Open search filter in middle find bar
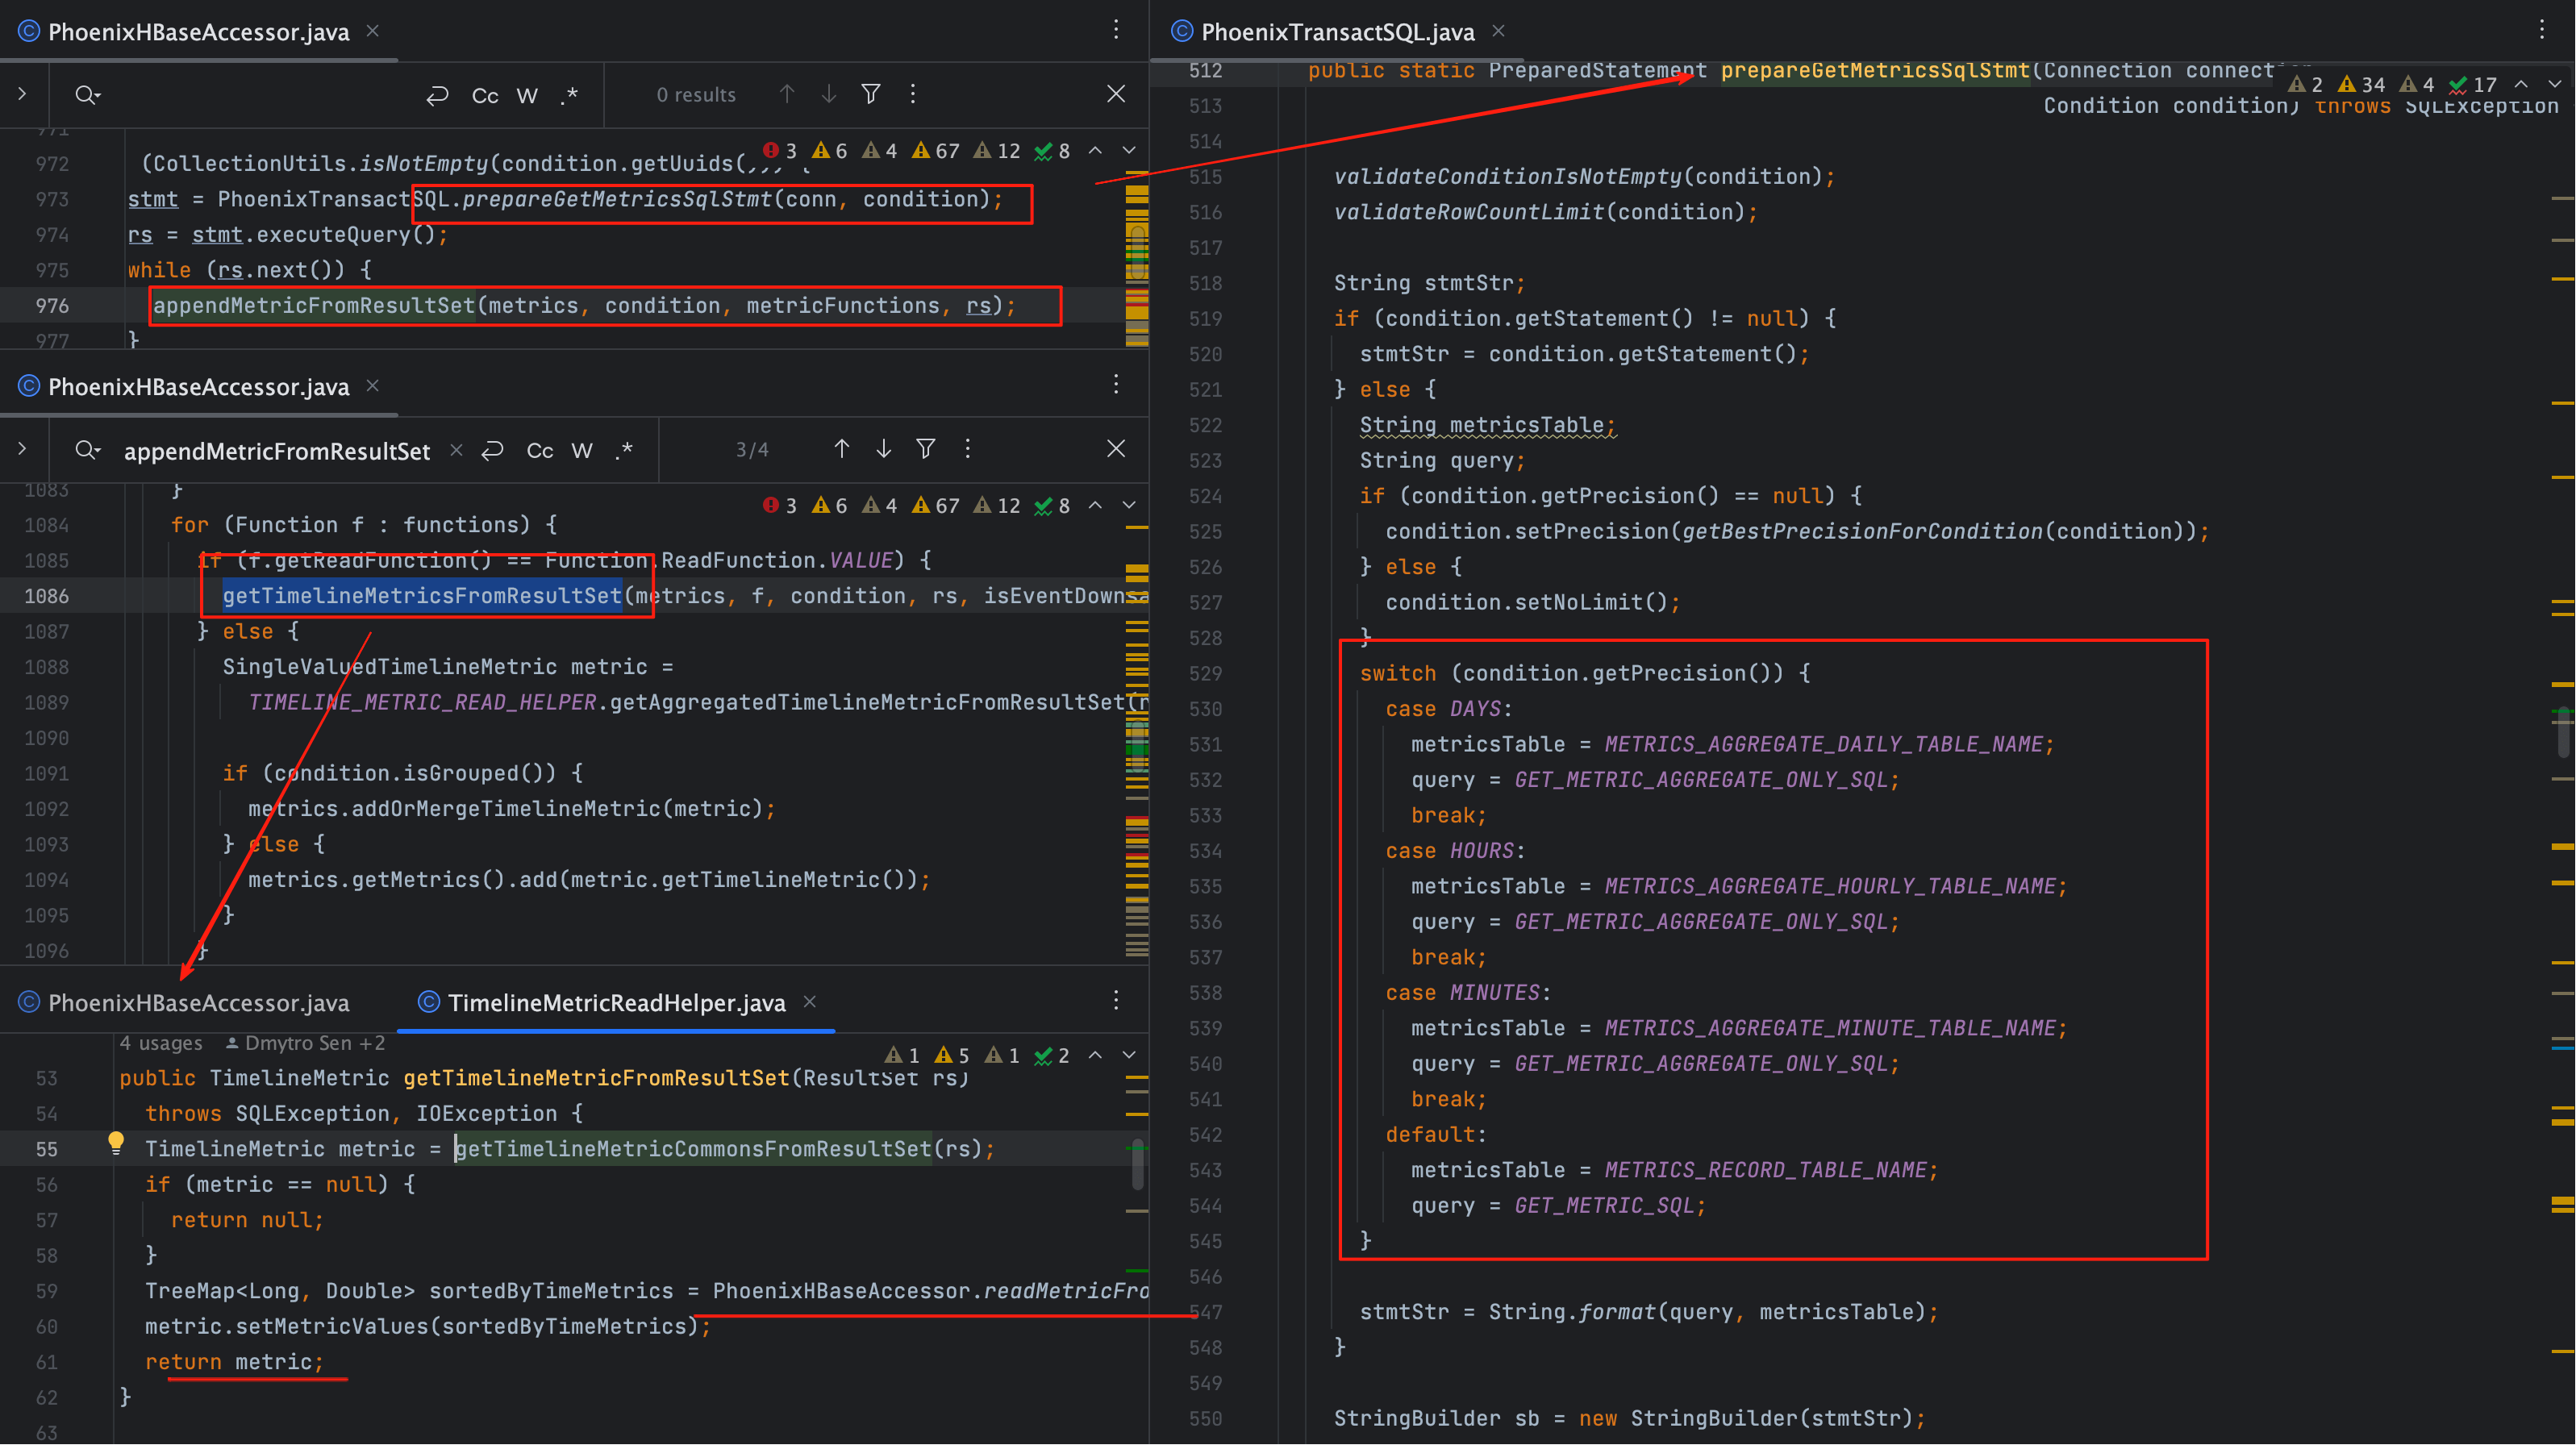2576x1445 pixels. (926, 449)
